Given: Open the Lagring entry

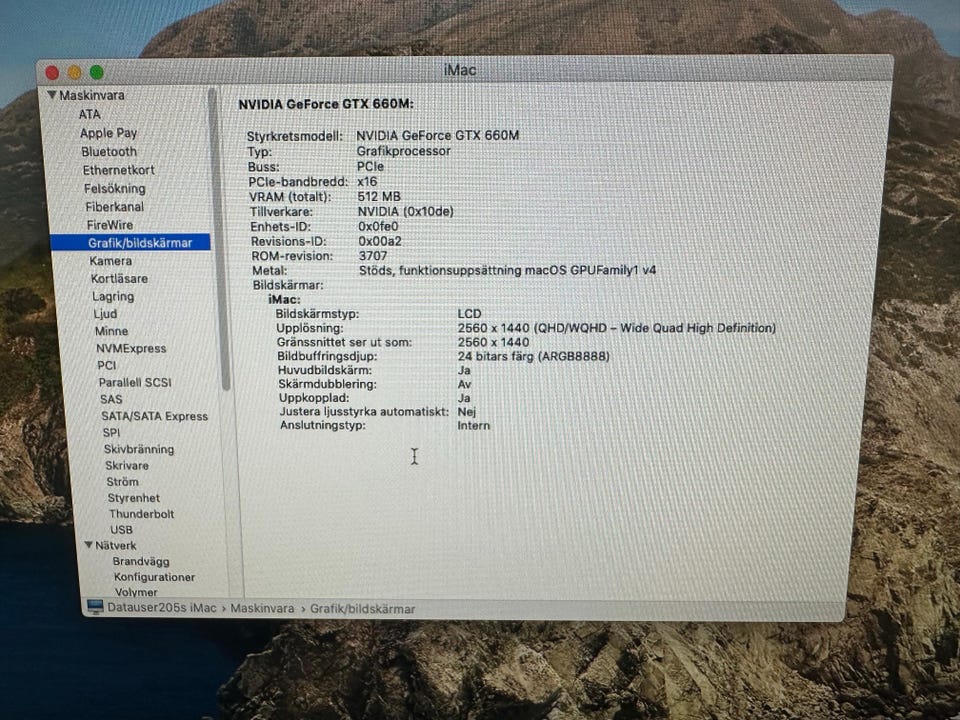Looking at the screenshot, I should pyautogui.click(x=113, y=296).
